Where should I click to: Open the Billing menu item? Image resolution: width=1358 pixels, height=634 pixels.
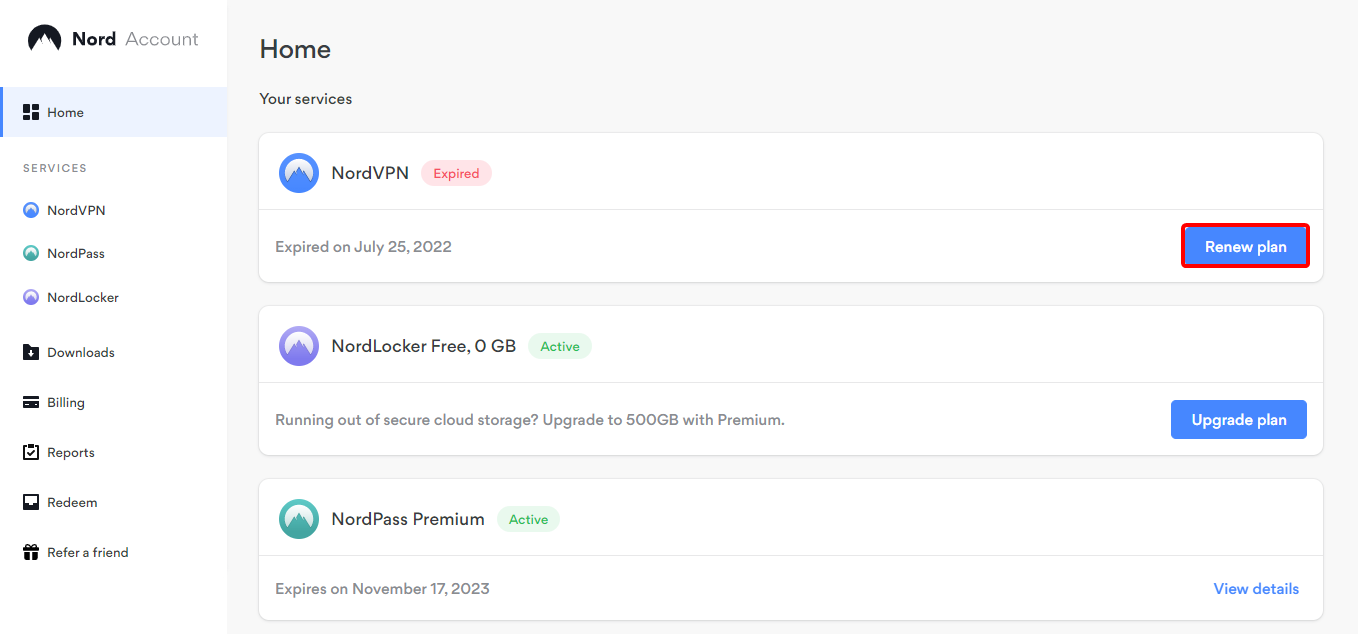(x=66, y=403)
